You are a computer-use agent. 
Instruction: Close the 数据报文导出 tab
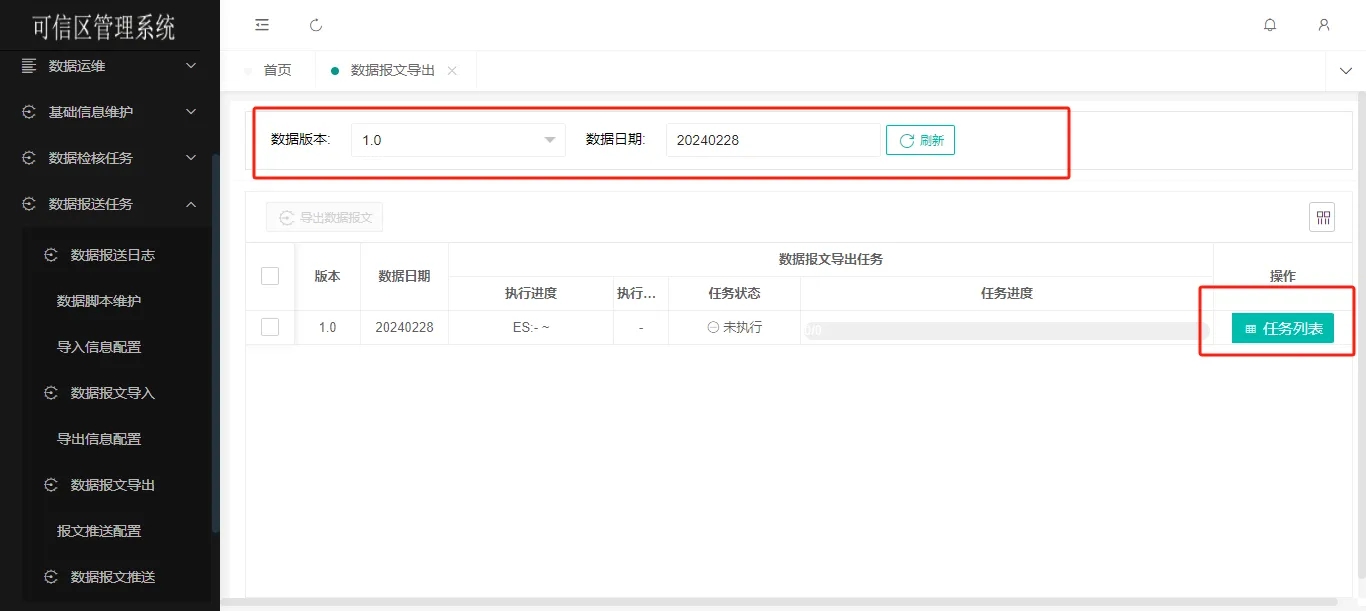(x=452, y=71)
